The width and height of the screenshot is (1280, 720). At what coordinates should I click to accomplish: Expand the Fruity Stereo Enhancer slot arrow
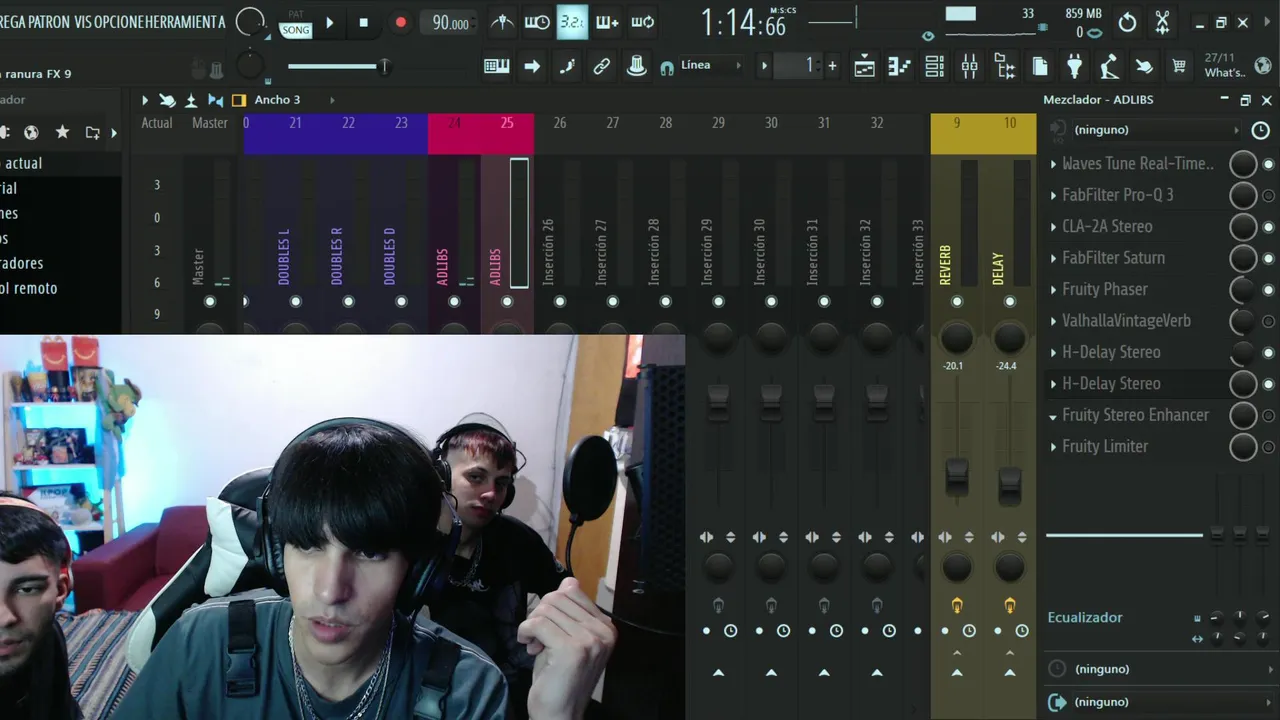pyautogui.click(x=1053, y=416)
